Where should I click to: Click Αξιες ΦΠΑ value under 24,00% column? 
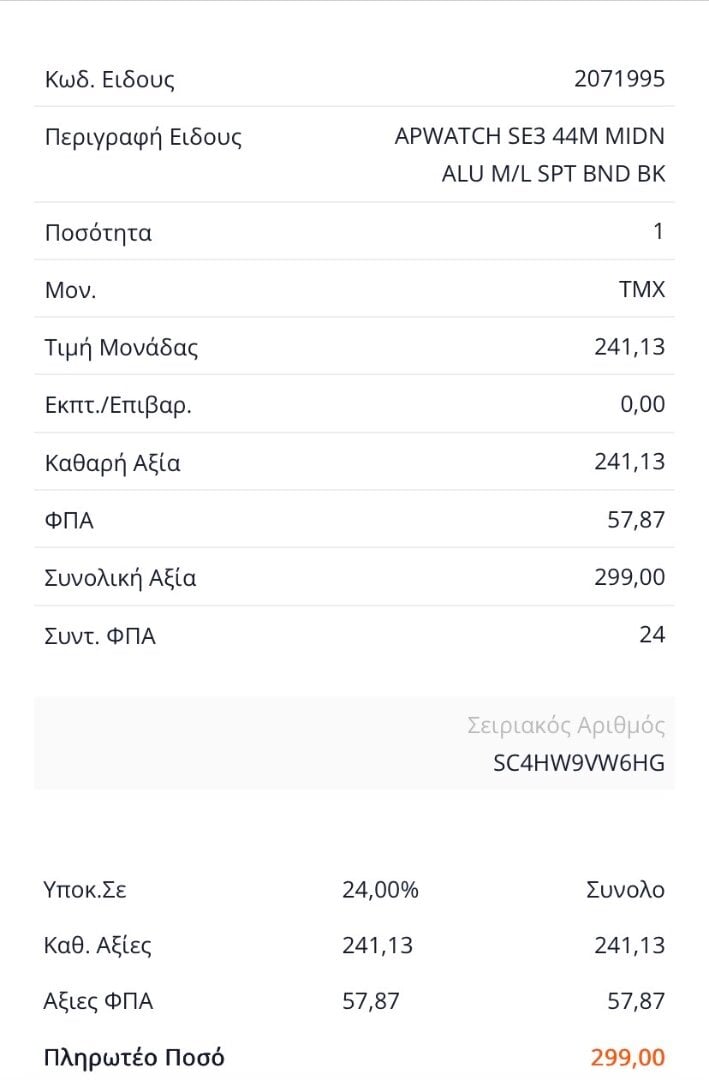(x=371, y=1001)
